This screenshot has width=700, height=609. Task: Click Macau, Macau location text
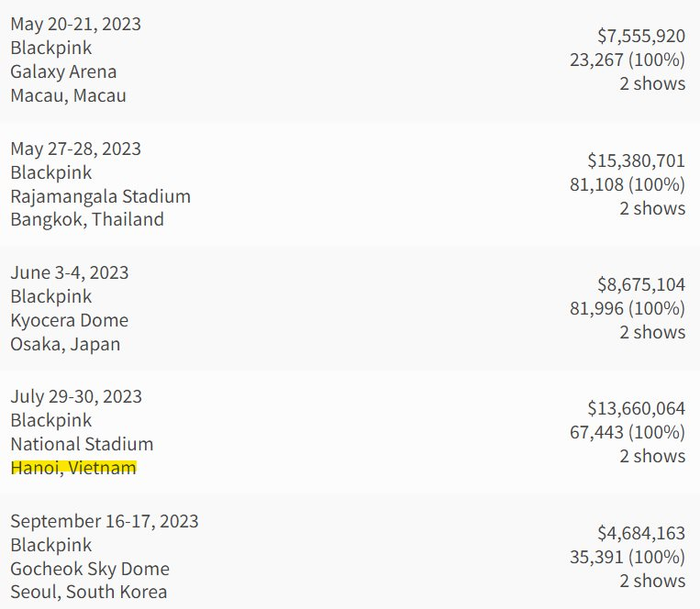coord(68,96)
